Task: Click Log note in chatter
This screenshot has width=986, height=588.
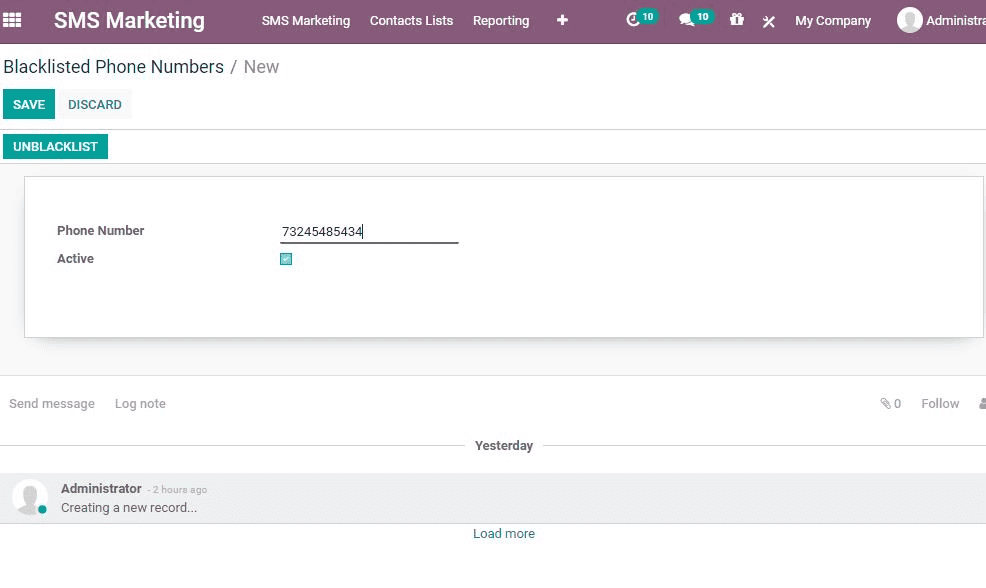Action: click(140, 404)
